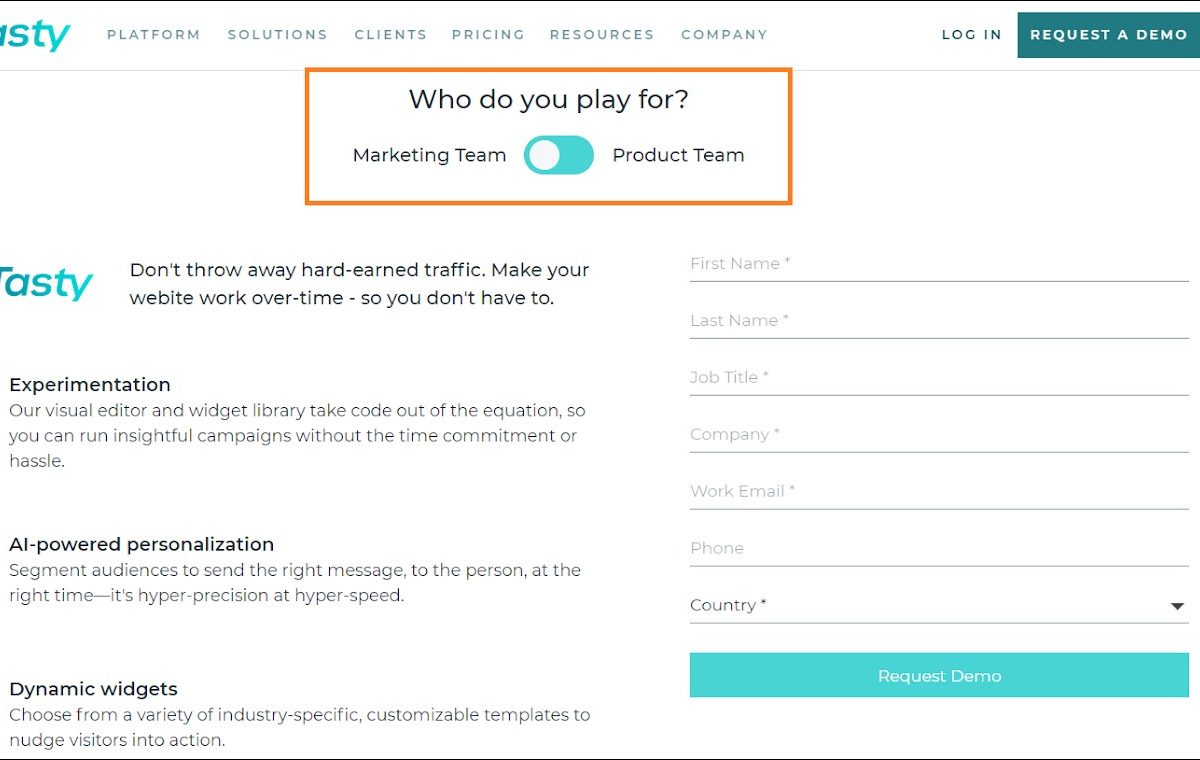
Task: Click the Phone input field
Action: tap(938, 549)
